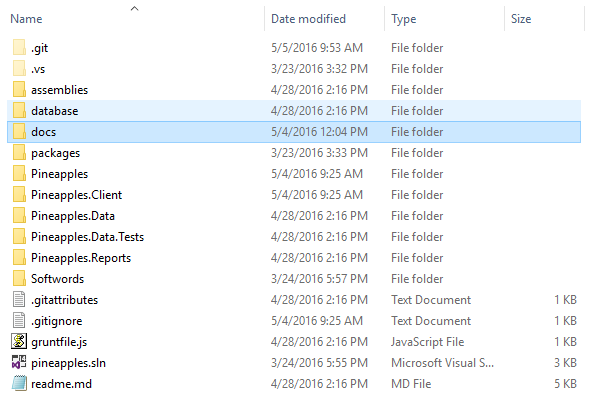Select the Softwords folder icon

pyautogui.click(x=19, y=278)
